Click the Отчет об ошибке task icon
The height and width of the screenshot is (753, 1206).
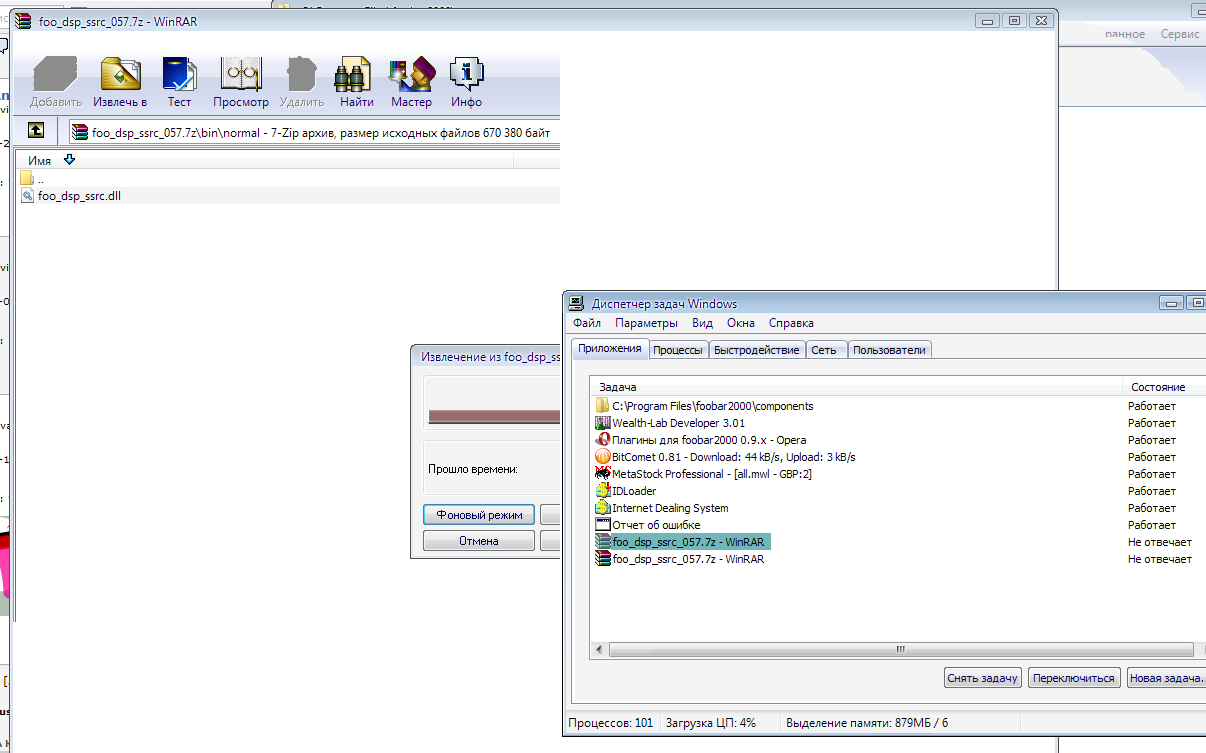(602, 525)
